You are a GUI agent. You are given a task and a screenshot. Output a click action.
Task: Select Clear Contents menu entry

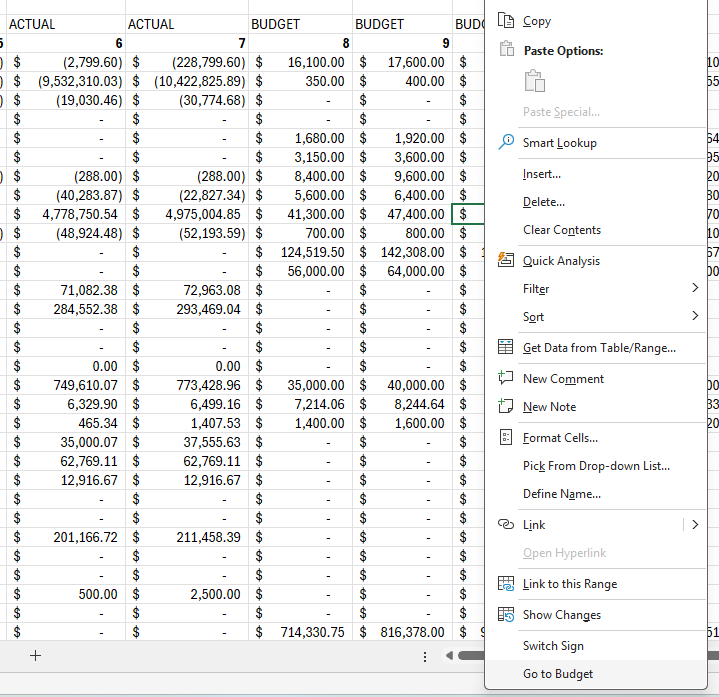(x=561, y=230)
